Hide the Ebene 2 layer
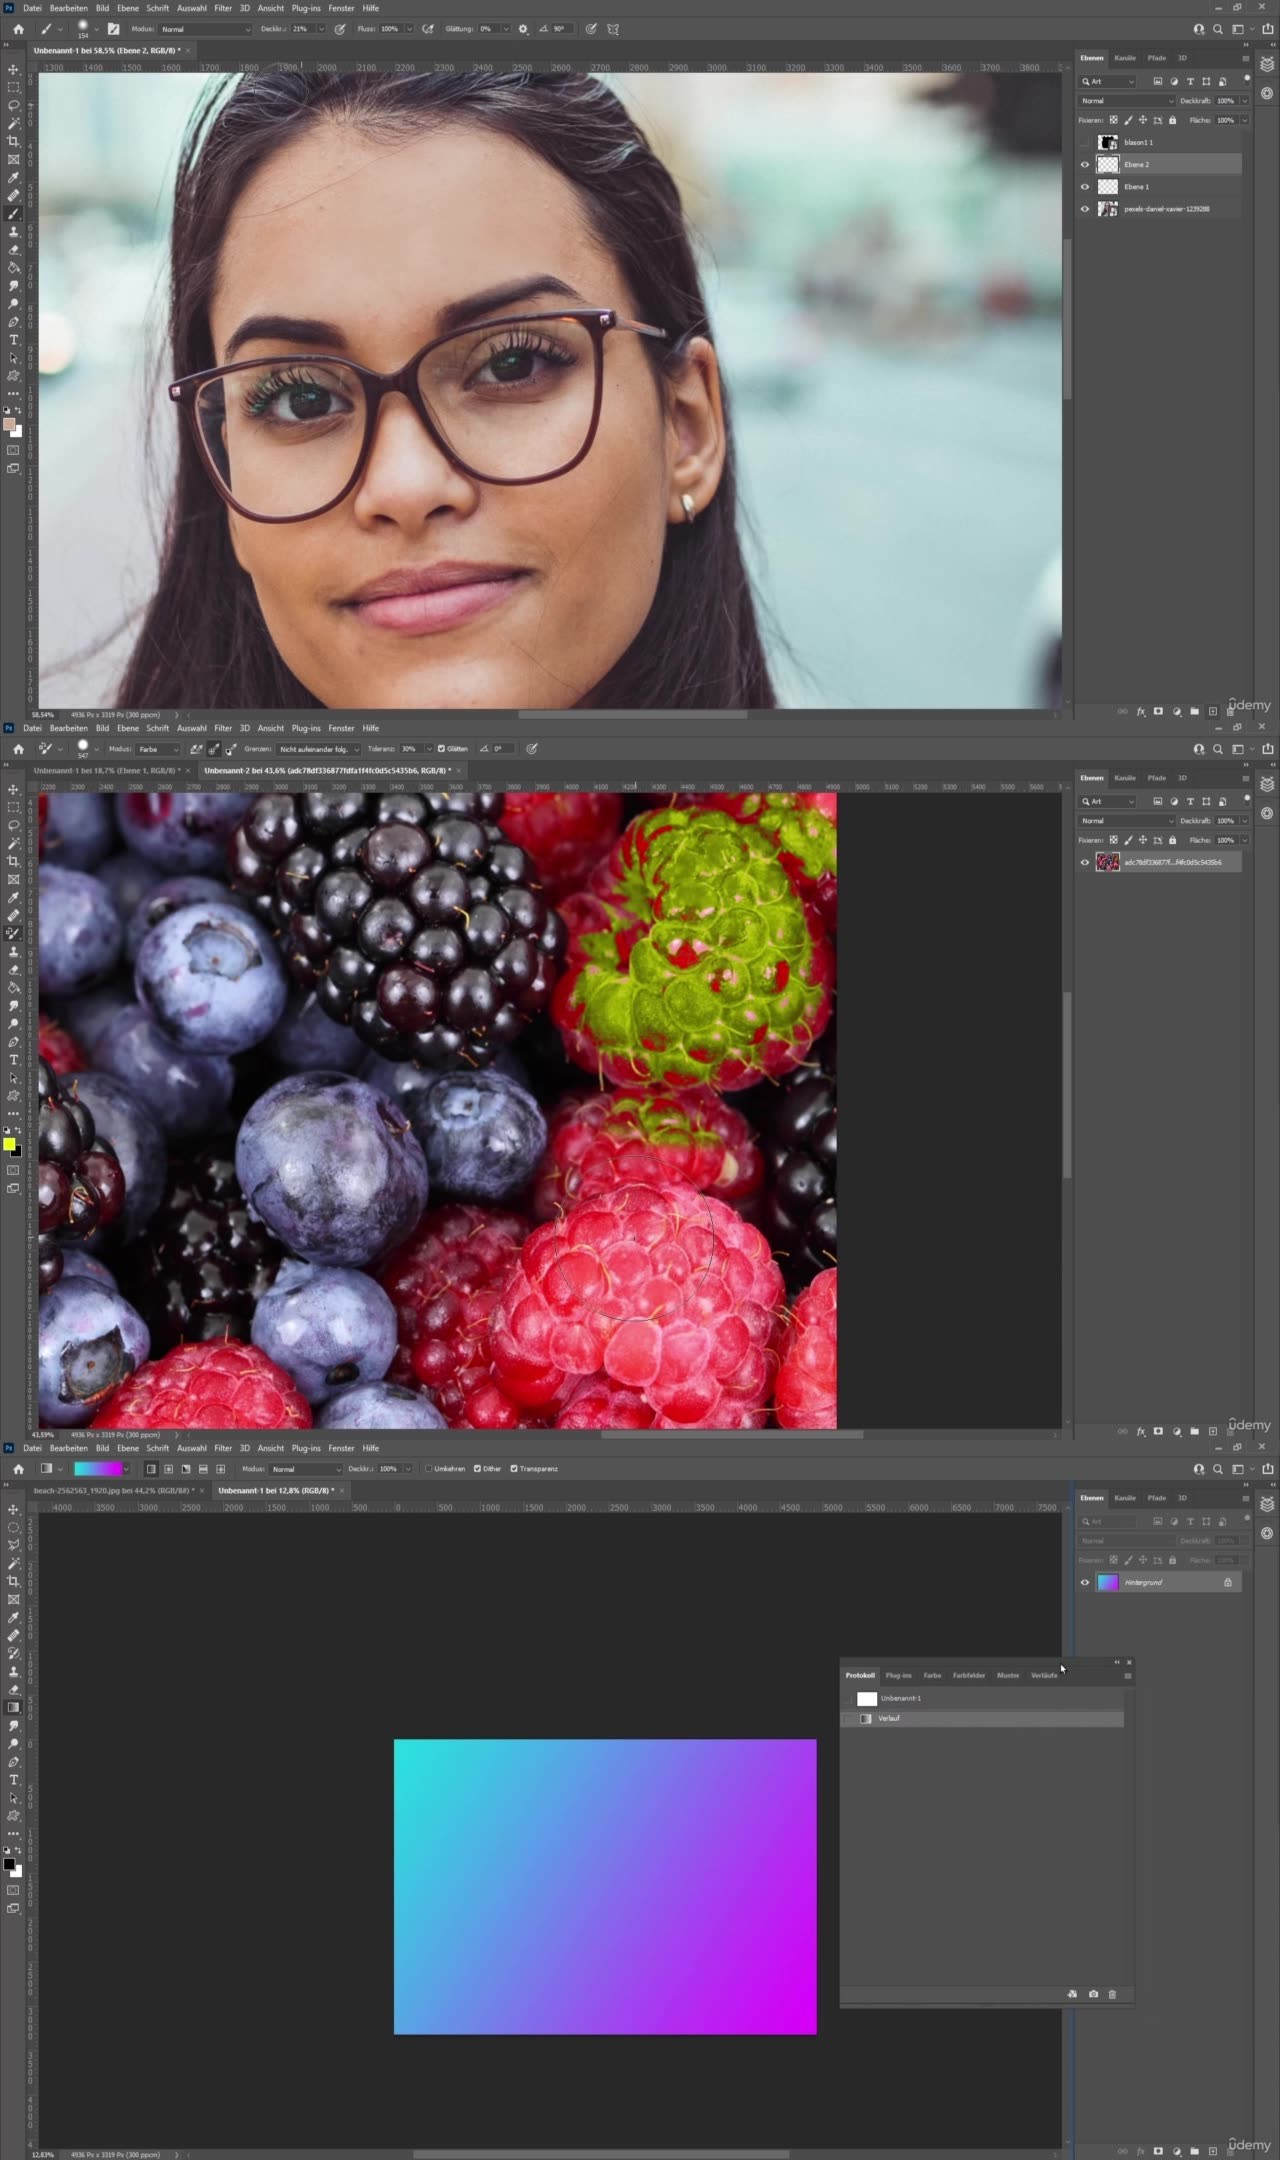Screen dimensions: 1280x2160 tap(1085, 165)
